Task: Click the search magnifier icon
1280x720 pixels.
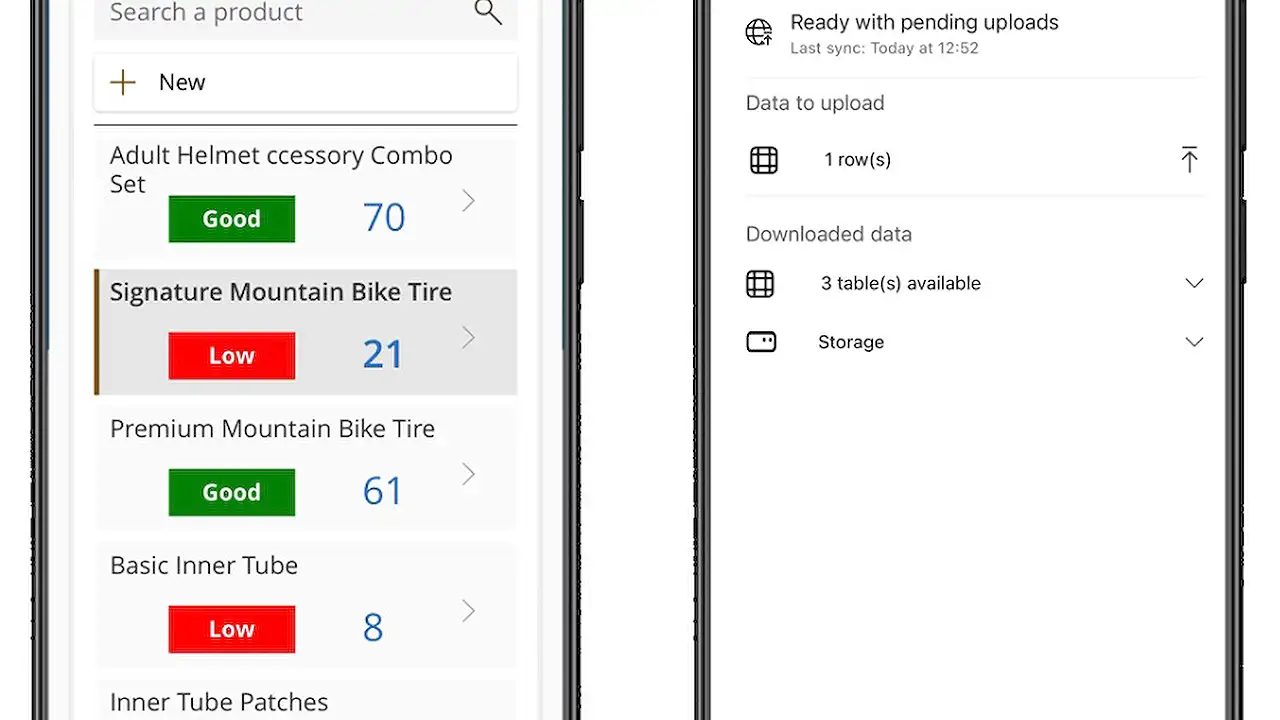Action: pyautogui.click(x=487, y=12)
